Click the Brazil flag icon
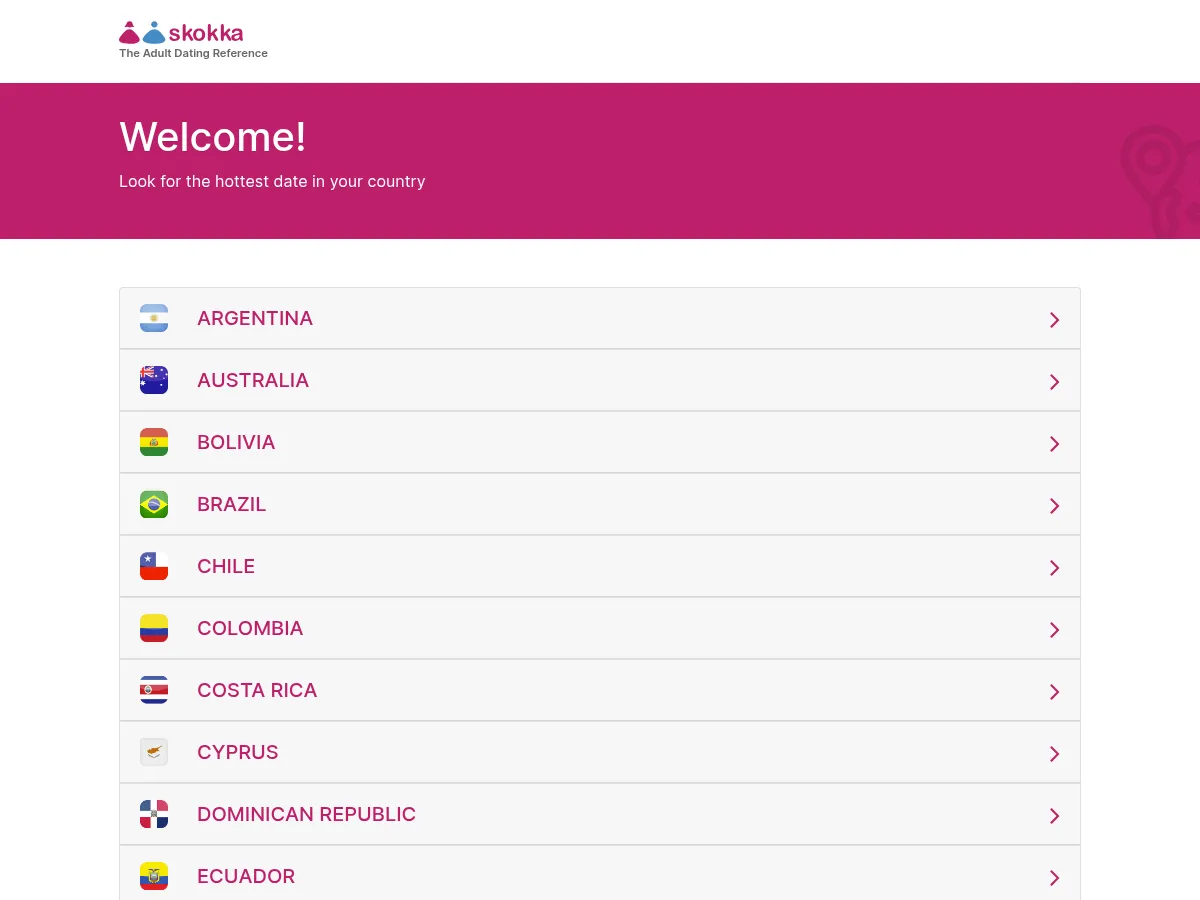Screen dimensions: 1200x900 154,504
